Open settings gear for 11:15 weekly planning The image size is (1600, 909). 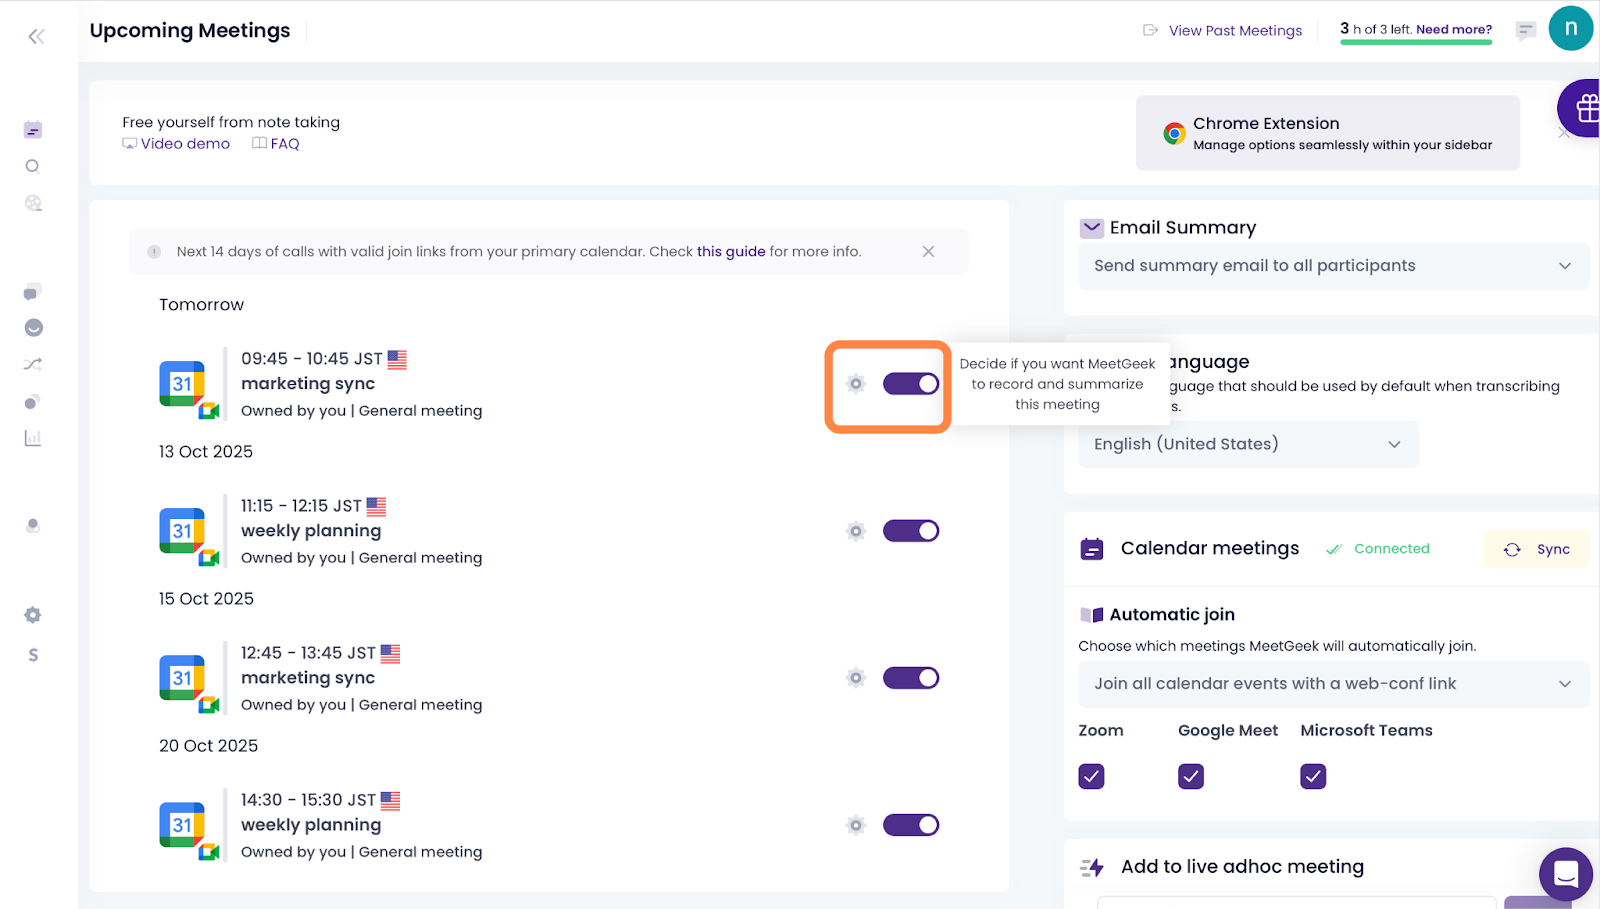coord(855,531)
